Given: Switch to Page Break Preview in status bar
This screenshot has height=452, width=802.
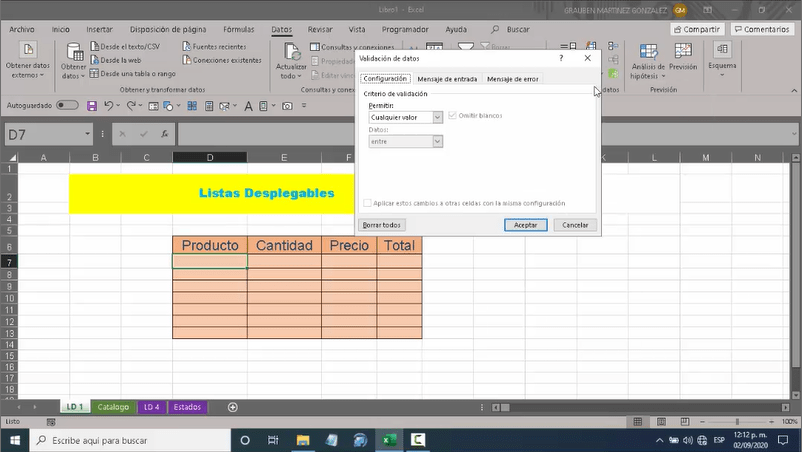Looking at the screenshot, I should click(685, 421).
